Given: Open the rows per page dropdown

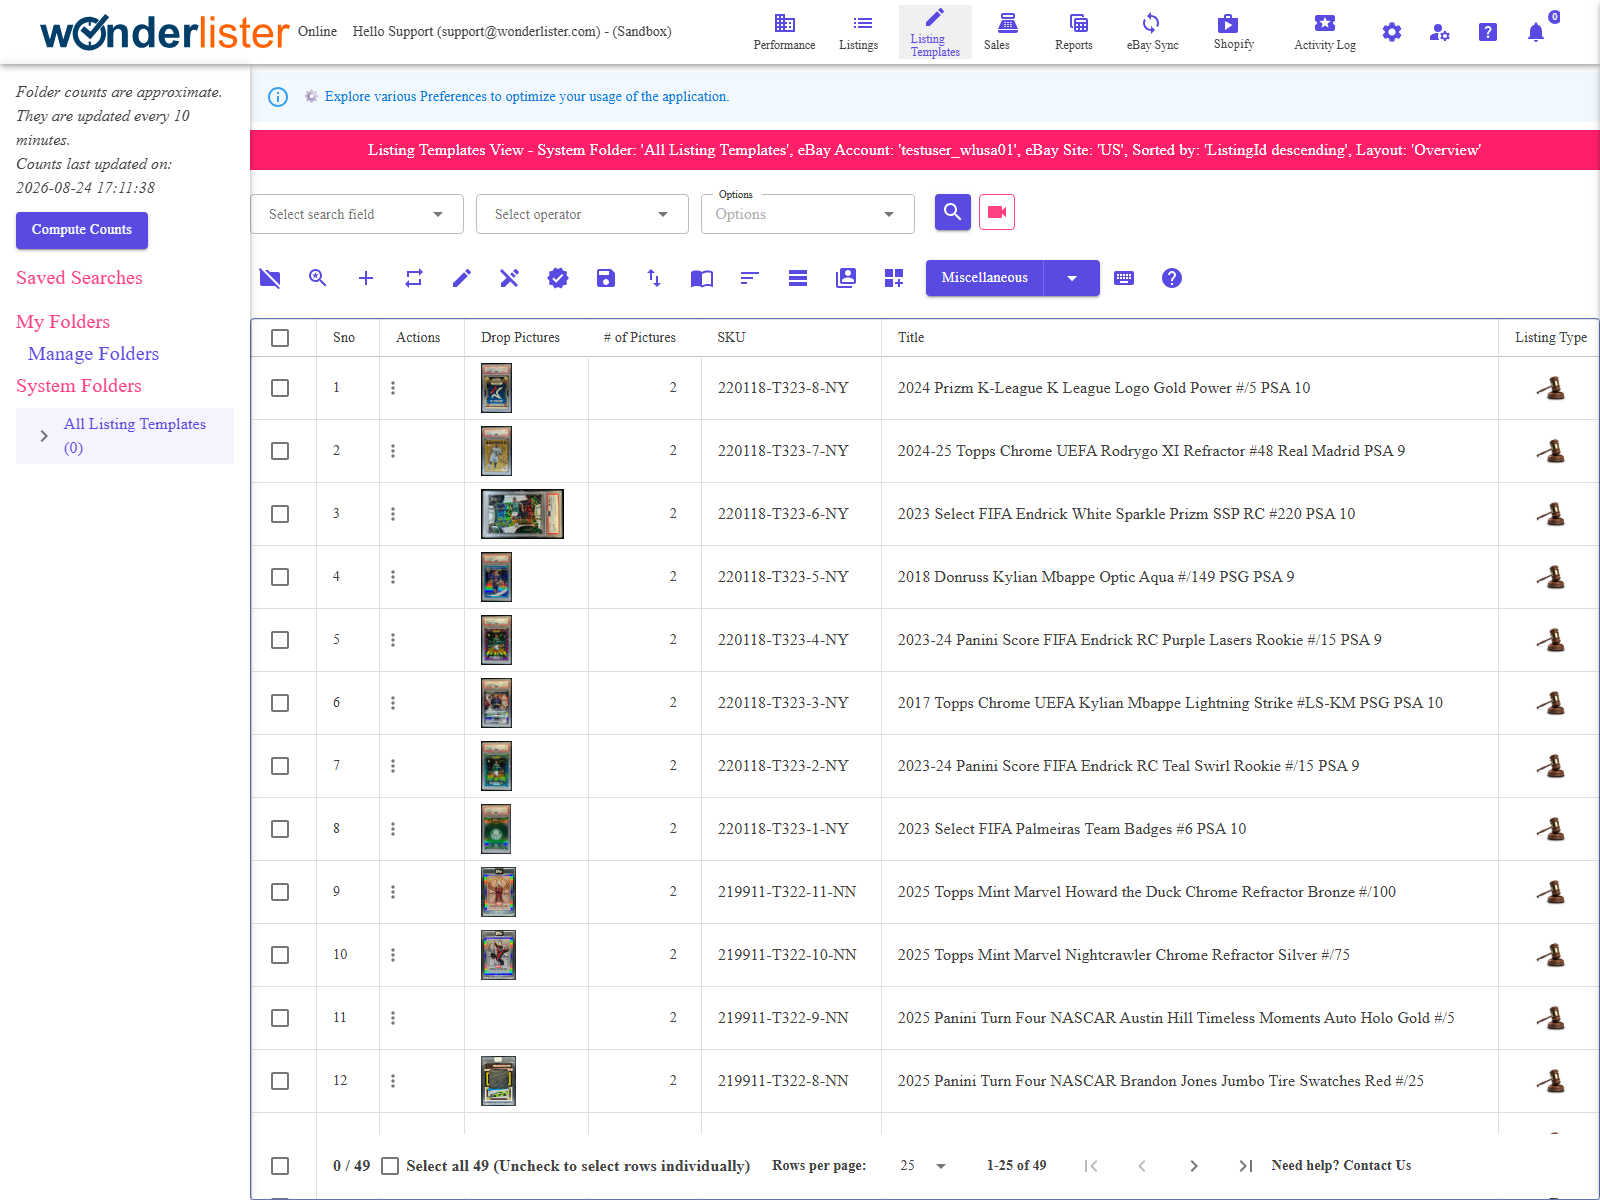Looking at the screenshot, I should (x=924, y=1166).
